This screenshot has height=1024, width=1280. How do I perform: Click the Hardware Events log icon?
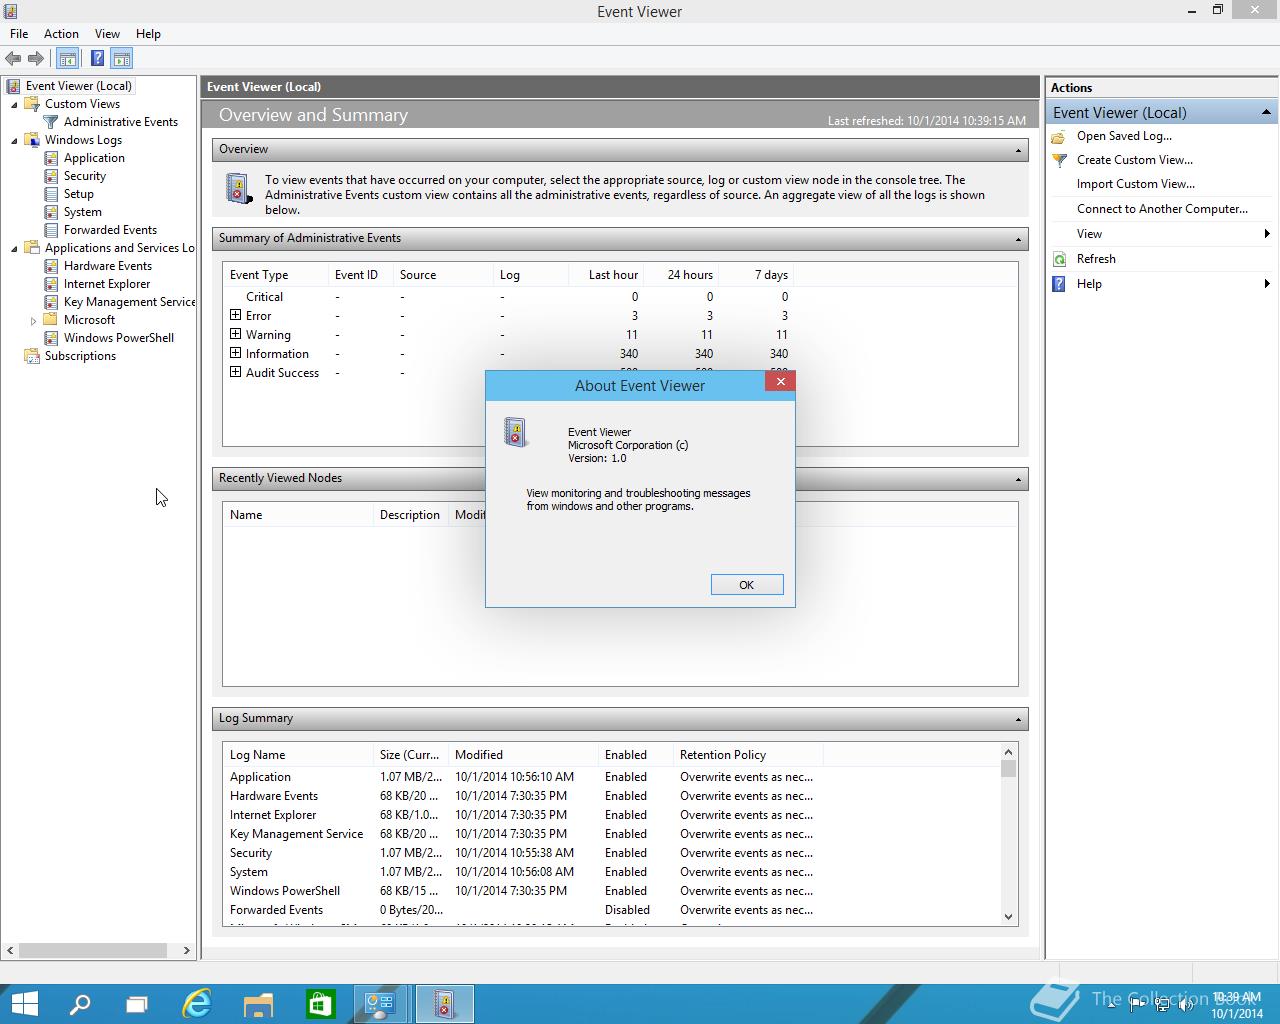coord(51,266)
